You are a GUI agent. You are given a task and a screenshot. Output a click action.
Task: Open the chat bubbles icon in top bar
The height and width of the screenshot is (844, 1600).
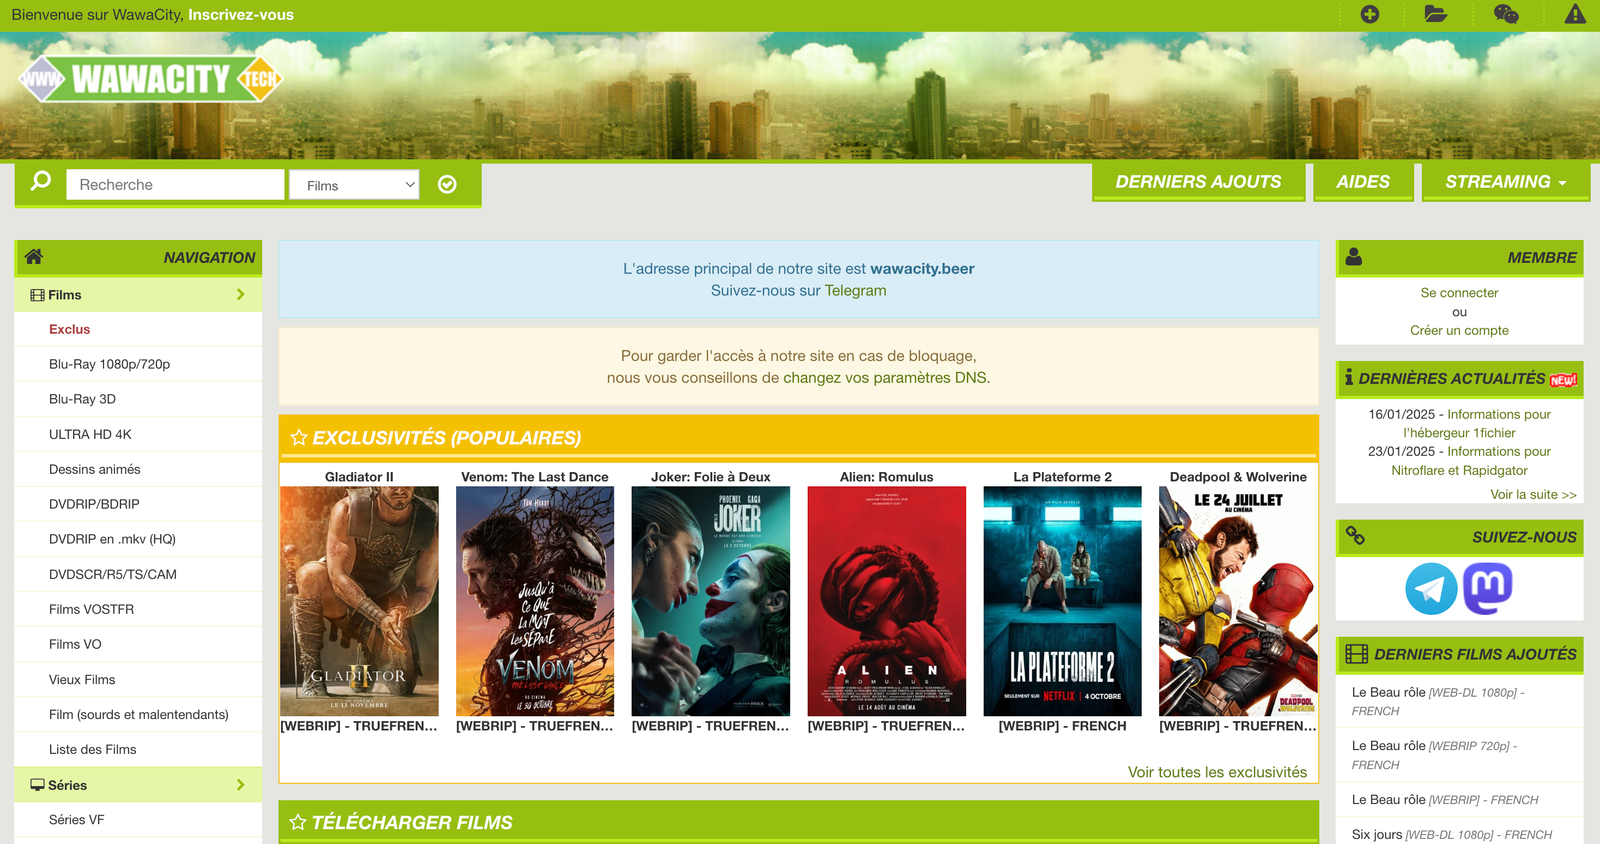pos(1506,14)
